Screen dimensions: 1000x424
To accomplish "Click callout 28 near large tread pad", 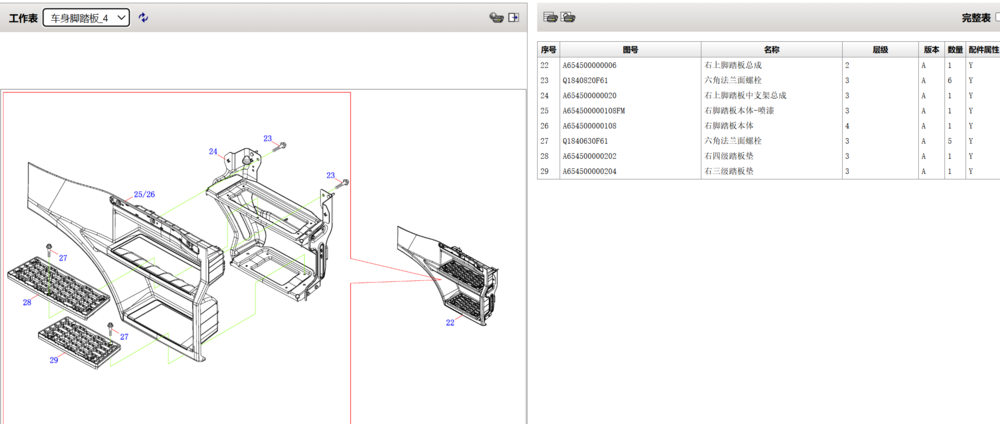I will (x=27, y=303).
